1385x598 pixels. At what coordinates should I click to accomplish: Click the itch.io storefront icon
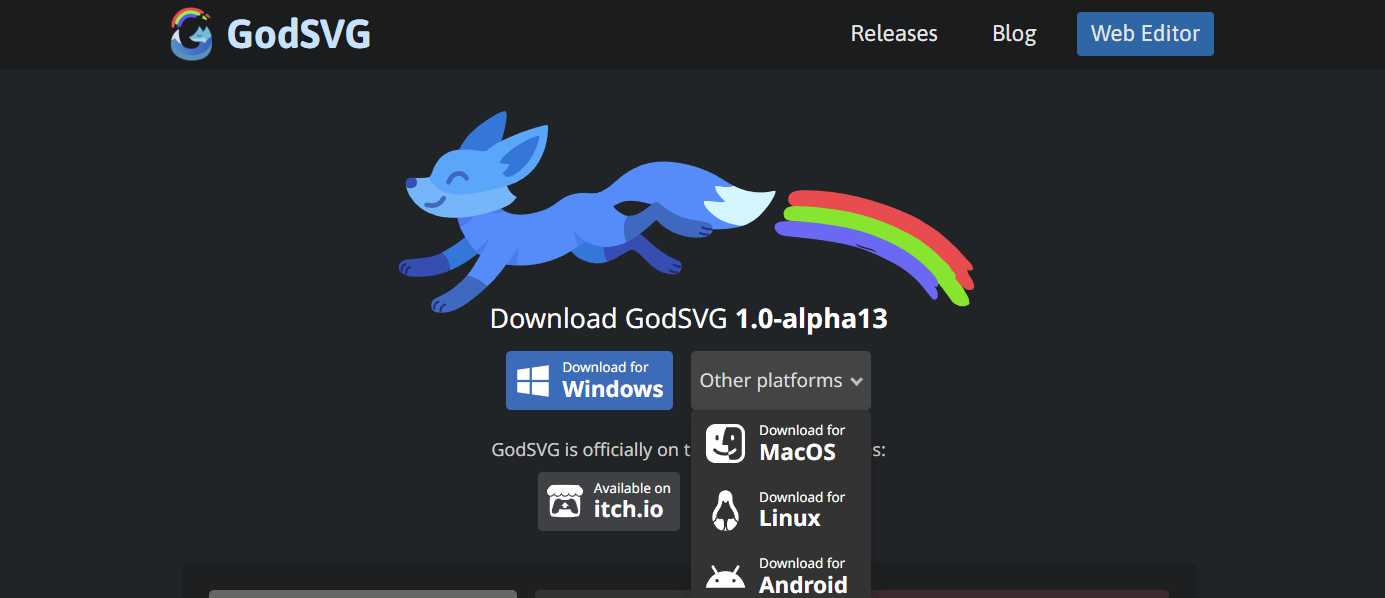(x=565, y=501)
